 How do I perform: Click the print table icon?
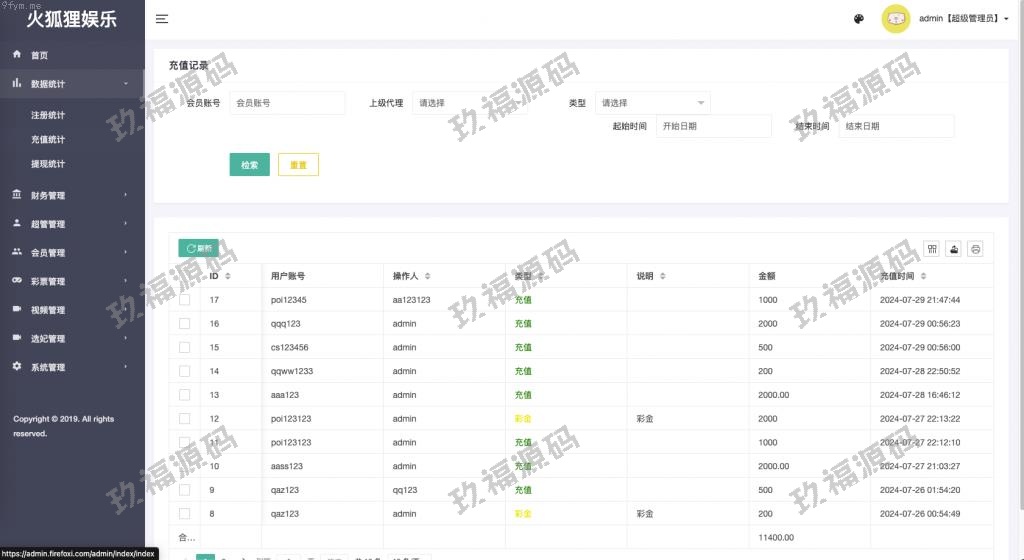976,249
